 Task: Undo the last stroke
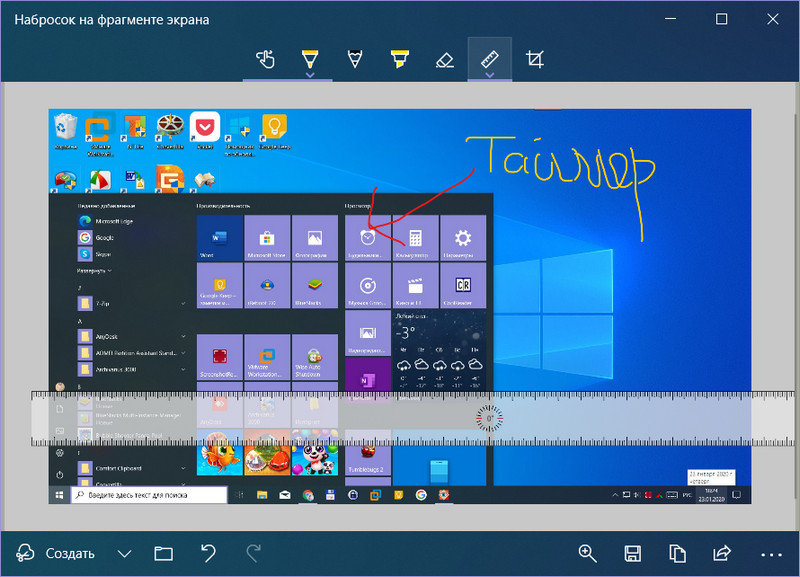pyautogui.click(x=208, y=553)
